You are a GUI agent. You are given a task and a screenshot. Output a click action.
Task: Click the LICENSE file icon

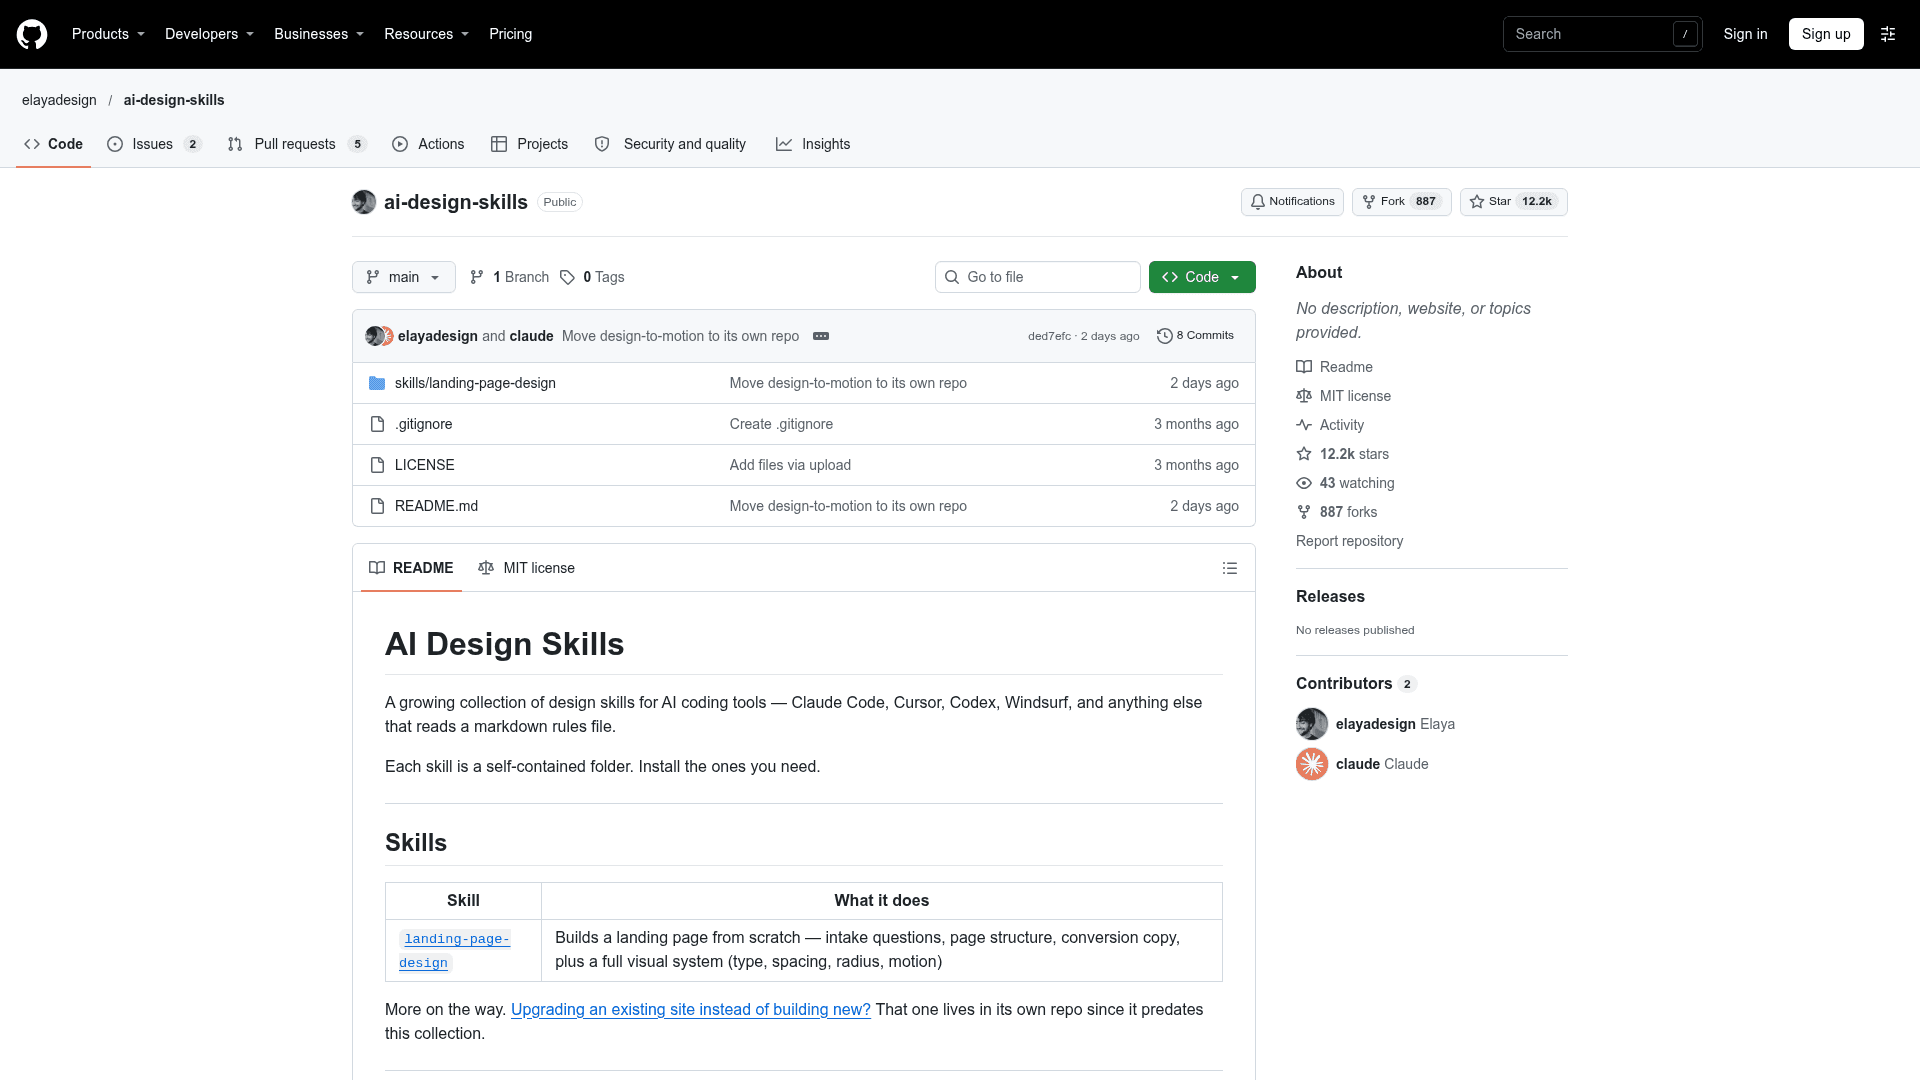(377, 465)
